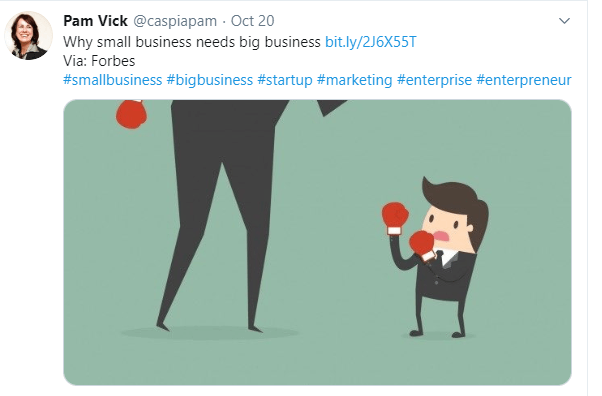602x396 pixels.
Task: Open the boxing illustration image
Action: tap(318, 242)
